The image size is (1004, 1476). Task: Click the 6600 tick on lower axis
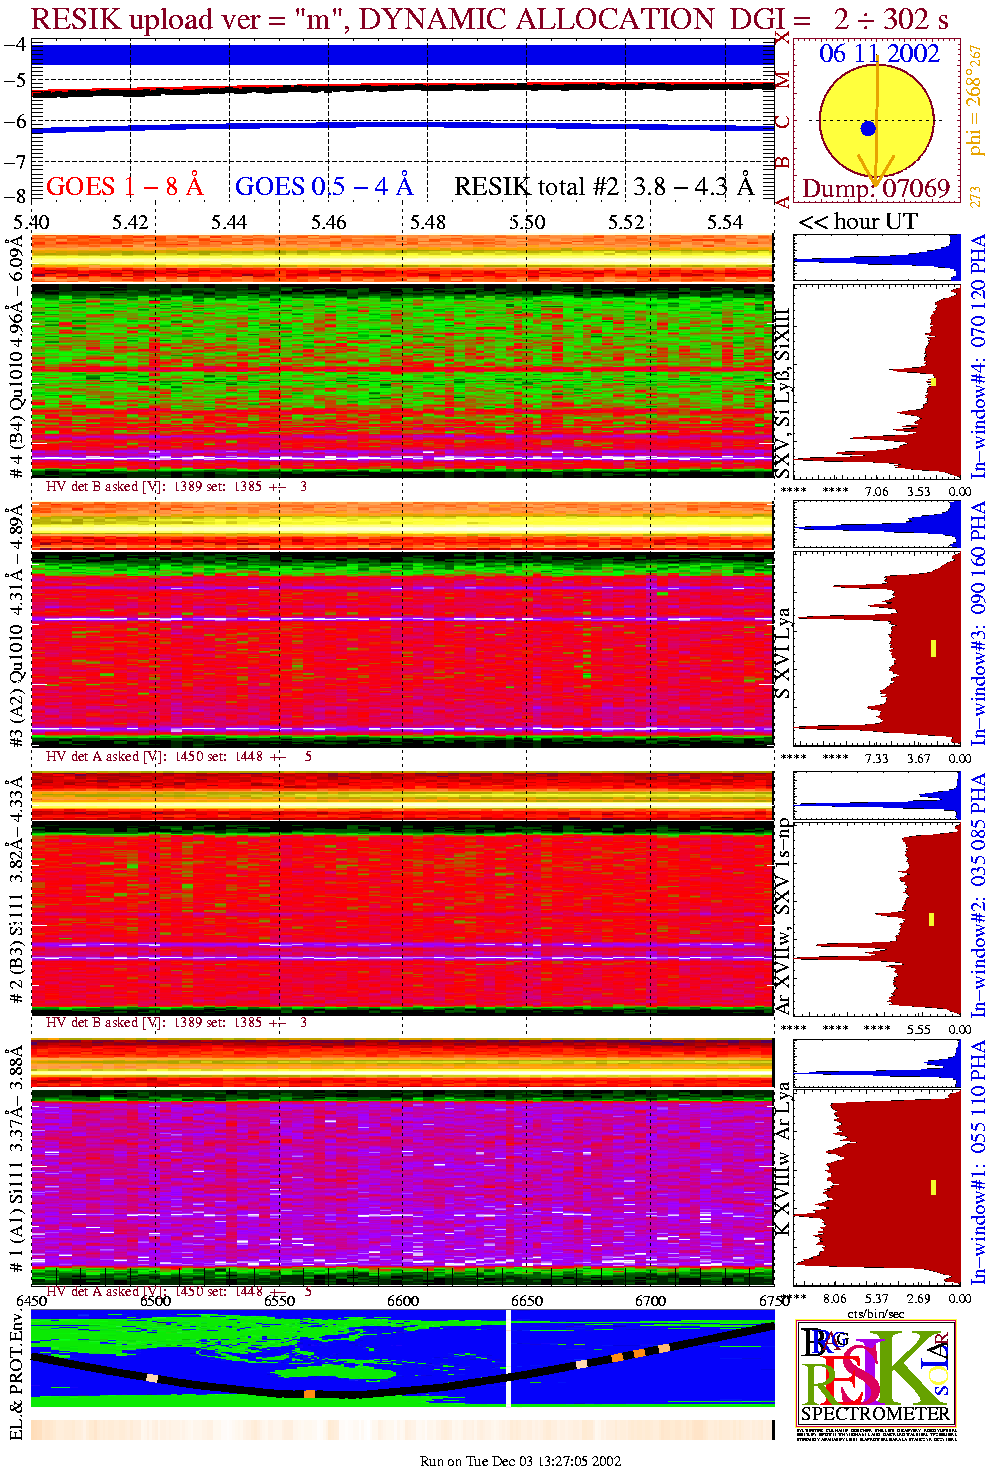coord(403,1301)
